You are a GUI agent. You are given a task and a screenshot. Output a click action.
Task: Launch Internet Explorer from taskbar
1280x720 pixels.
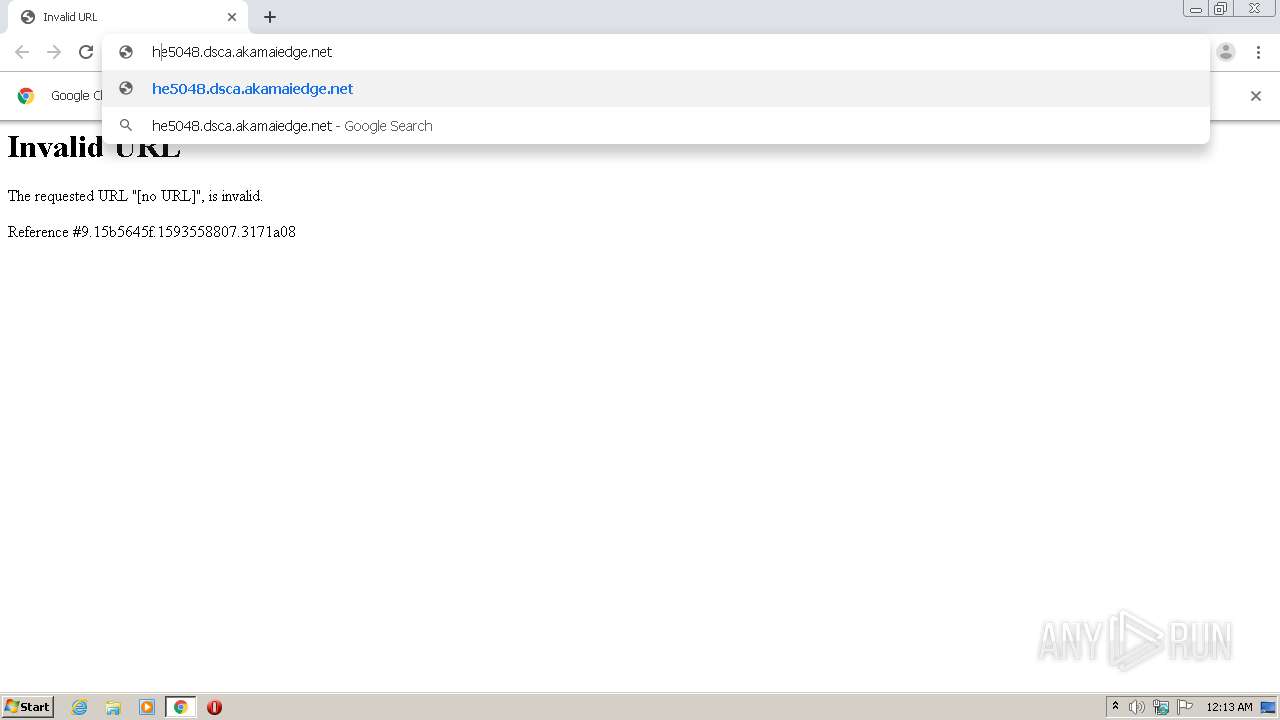click(x=80, y=707)
